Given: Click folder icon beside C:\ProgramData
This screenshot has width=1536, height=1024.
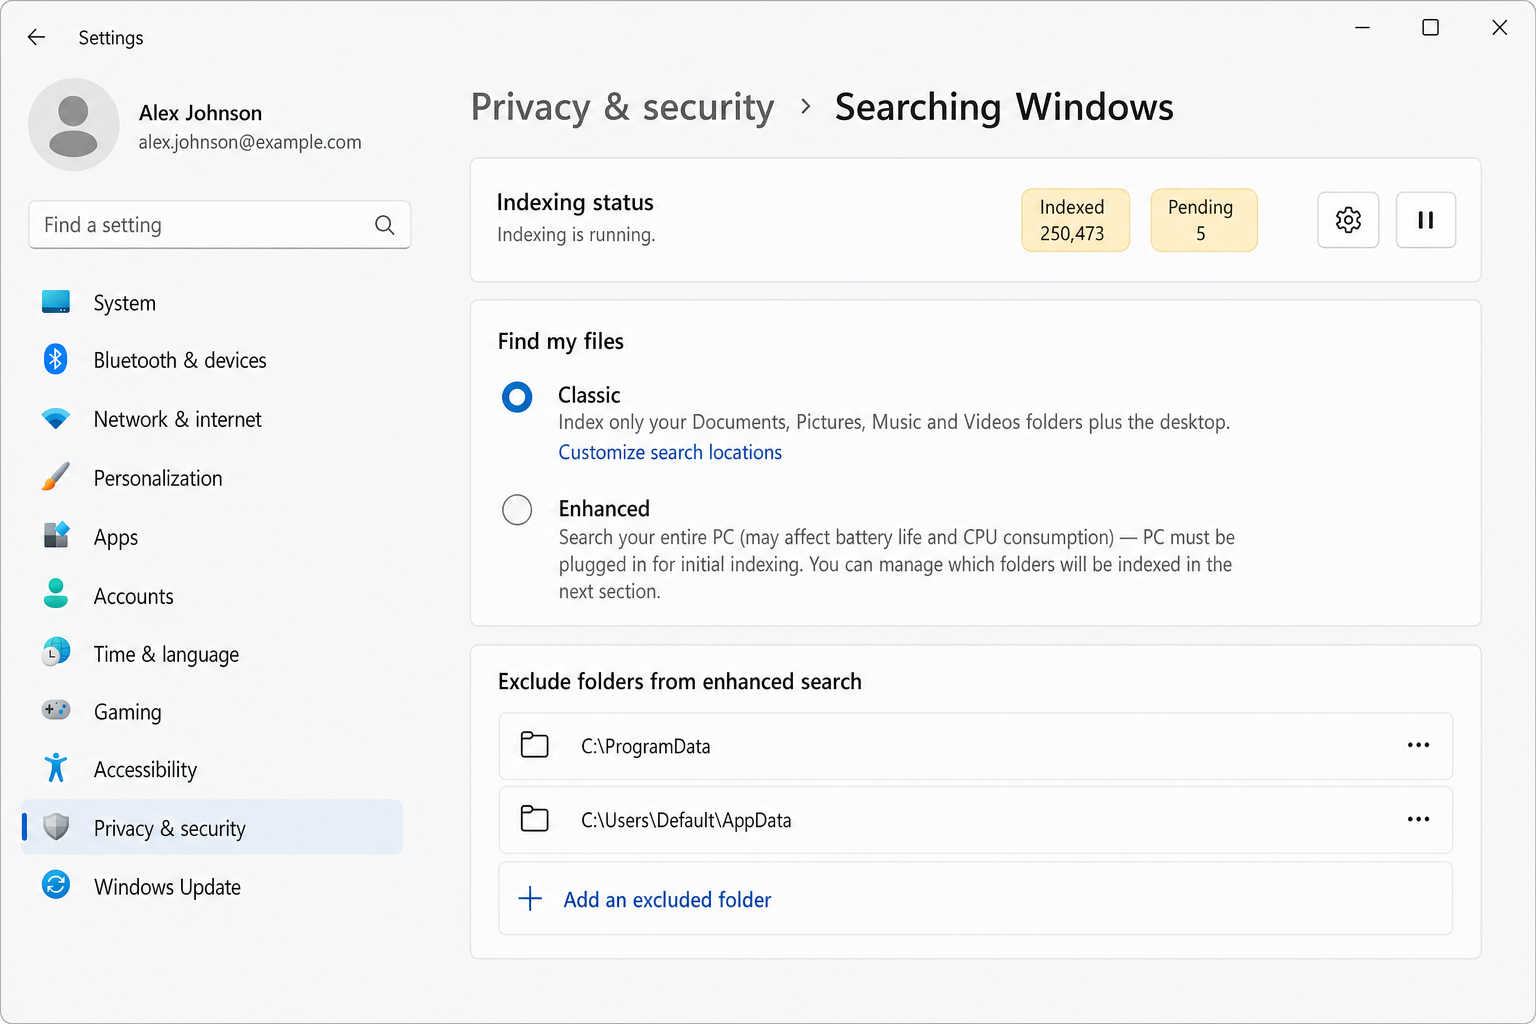Looking at the screenshot, I should [x=535, y=745].
